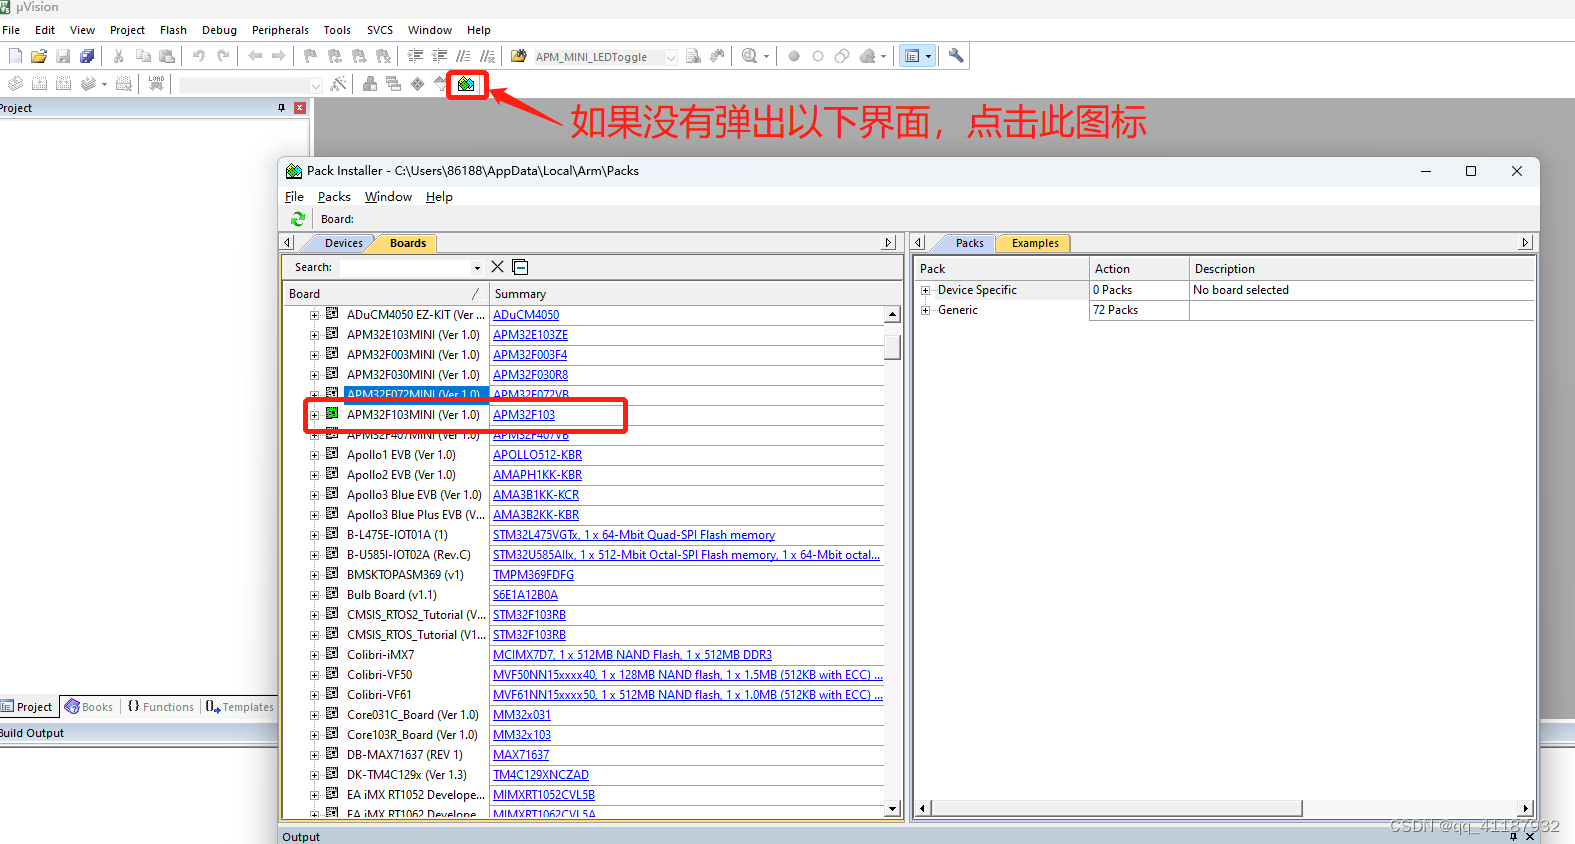
Task: Insert a breakpoint with the red dot icon
Action: [x=794, y=56]
